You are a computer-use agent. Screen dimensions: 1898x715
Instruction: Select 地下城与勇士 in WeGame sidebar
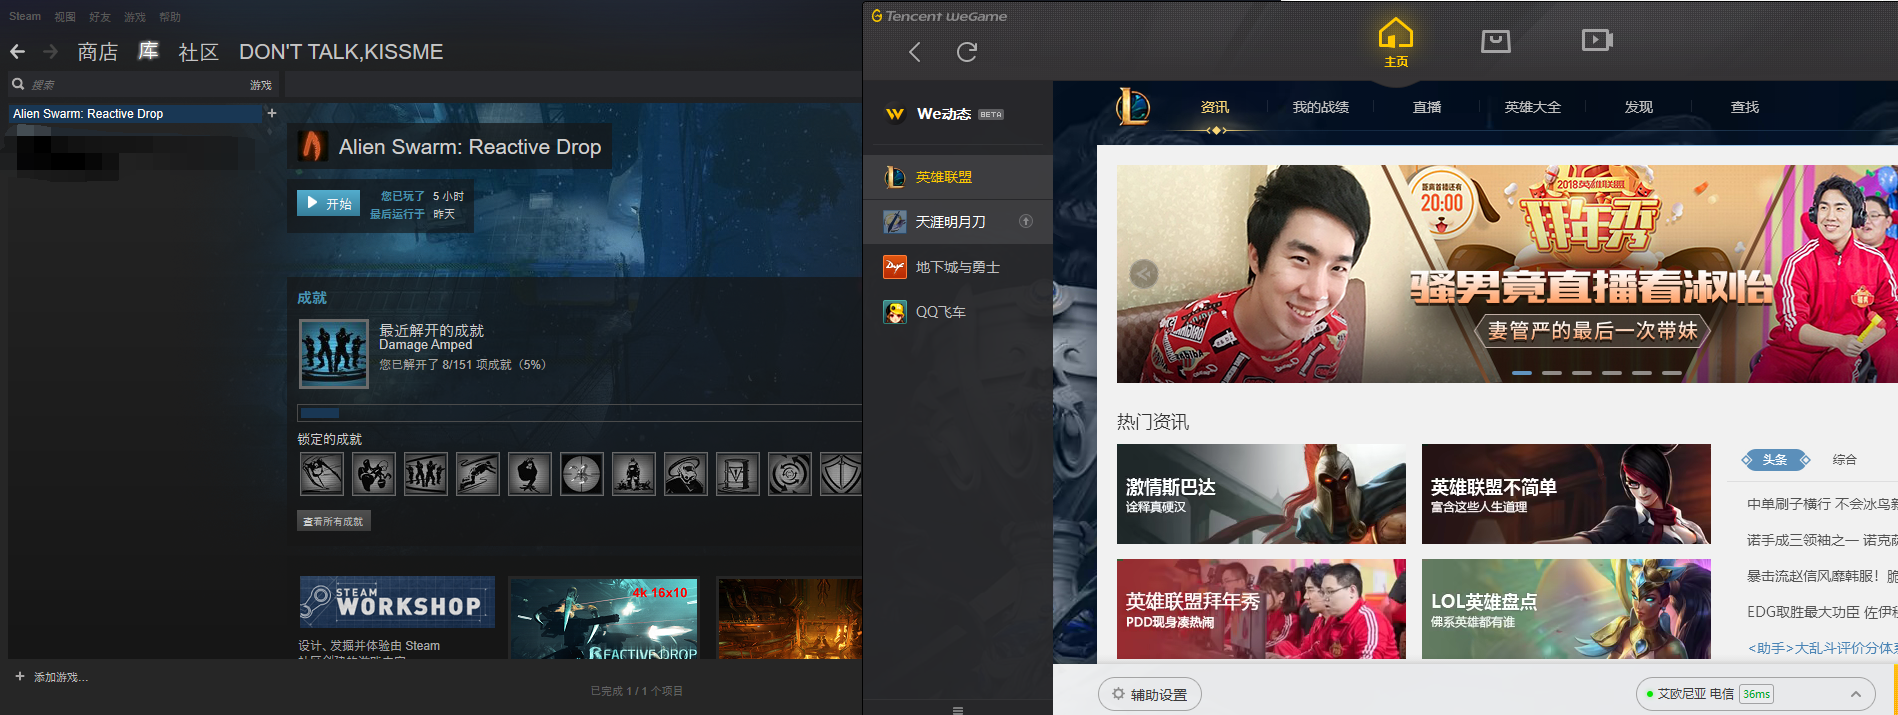tap(958, 267)
